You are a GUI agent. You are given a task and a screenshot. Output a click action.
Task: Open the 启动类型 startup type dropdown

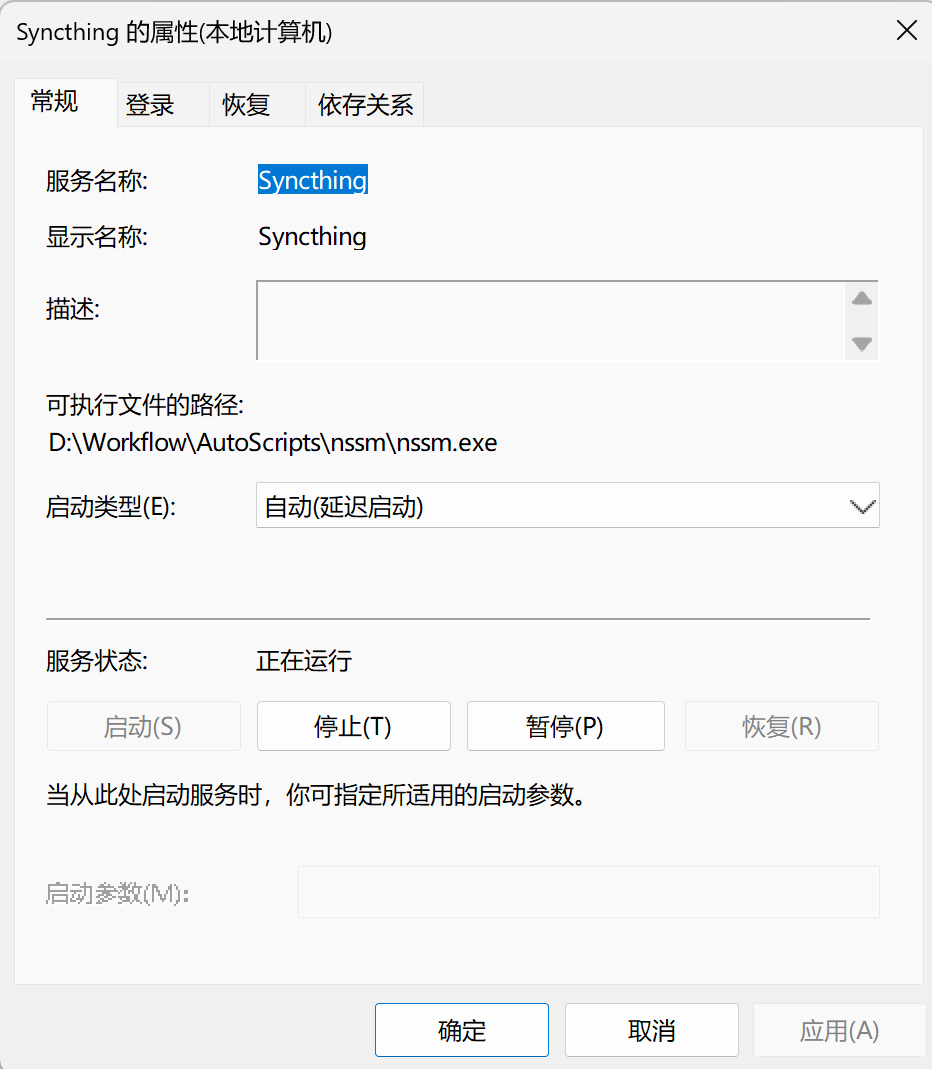567,505
